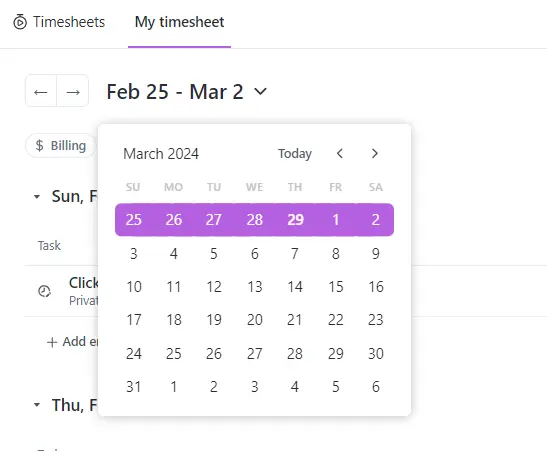Click March 31 in the calendar

(134, 387)
